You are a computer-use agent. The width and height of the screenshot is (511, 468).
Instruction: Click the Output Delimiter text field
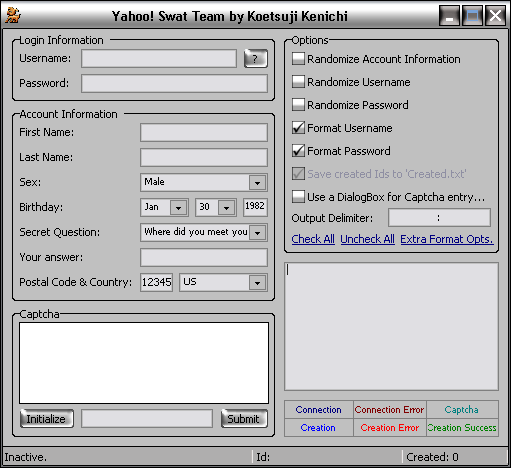pyautogui.click(x=439, y=218)
